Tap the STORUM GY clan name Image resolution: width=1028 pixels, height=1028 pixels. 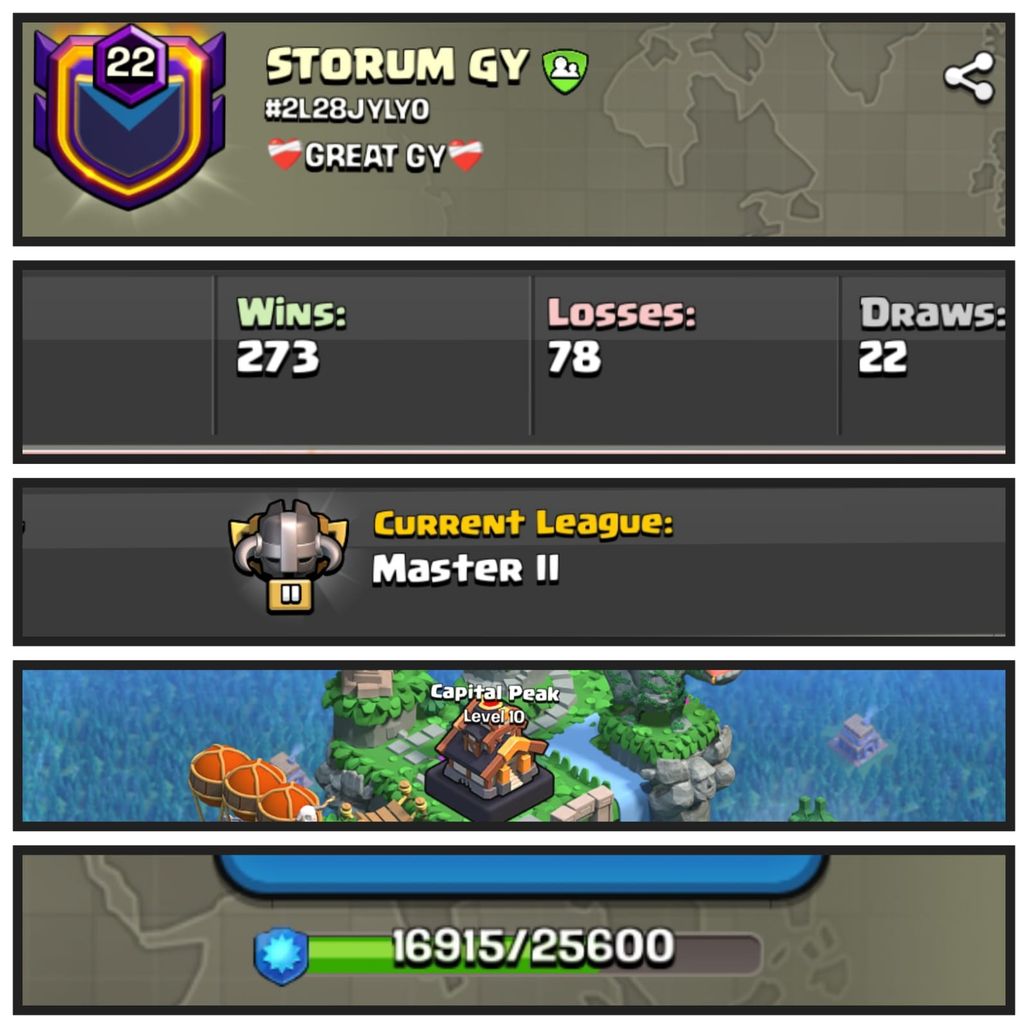point(397,65)
